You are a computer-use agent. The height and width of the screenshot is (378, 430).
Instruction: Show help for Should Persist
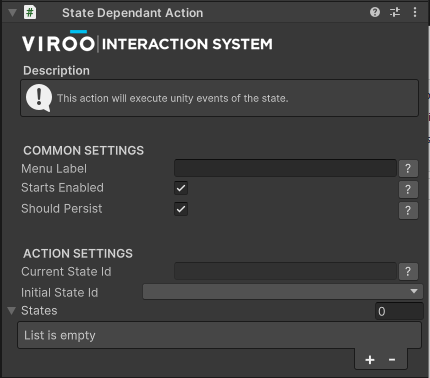point(408,211)
